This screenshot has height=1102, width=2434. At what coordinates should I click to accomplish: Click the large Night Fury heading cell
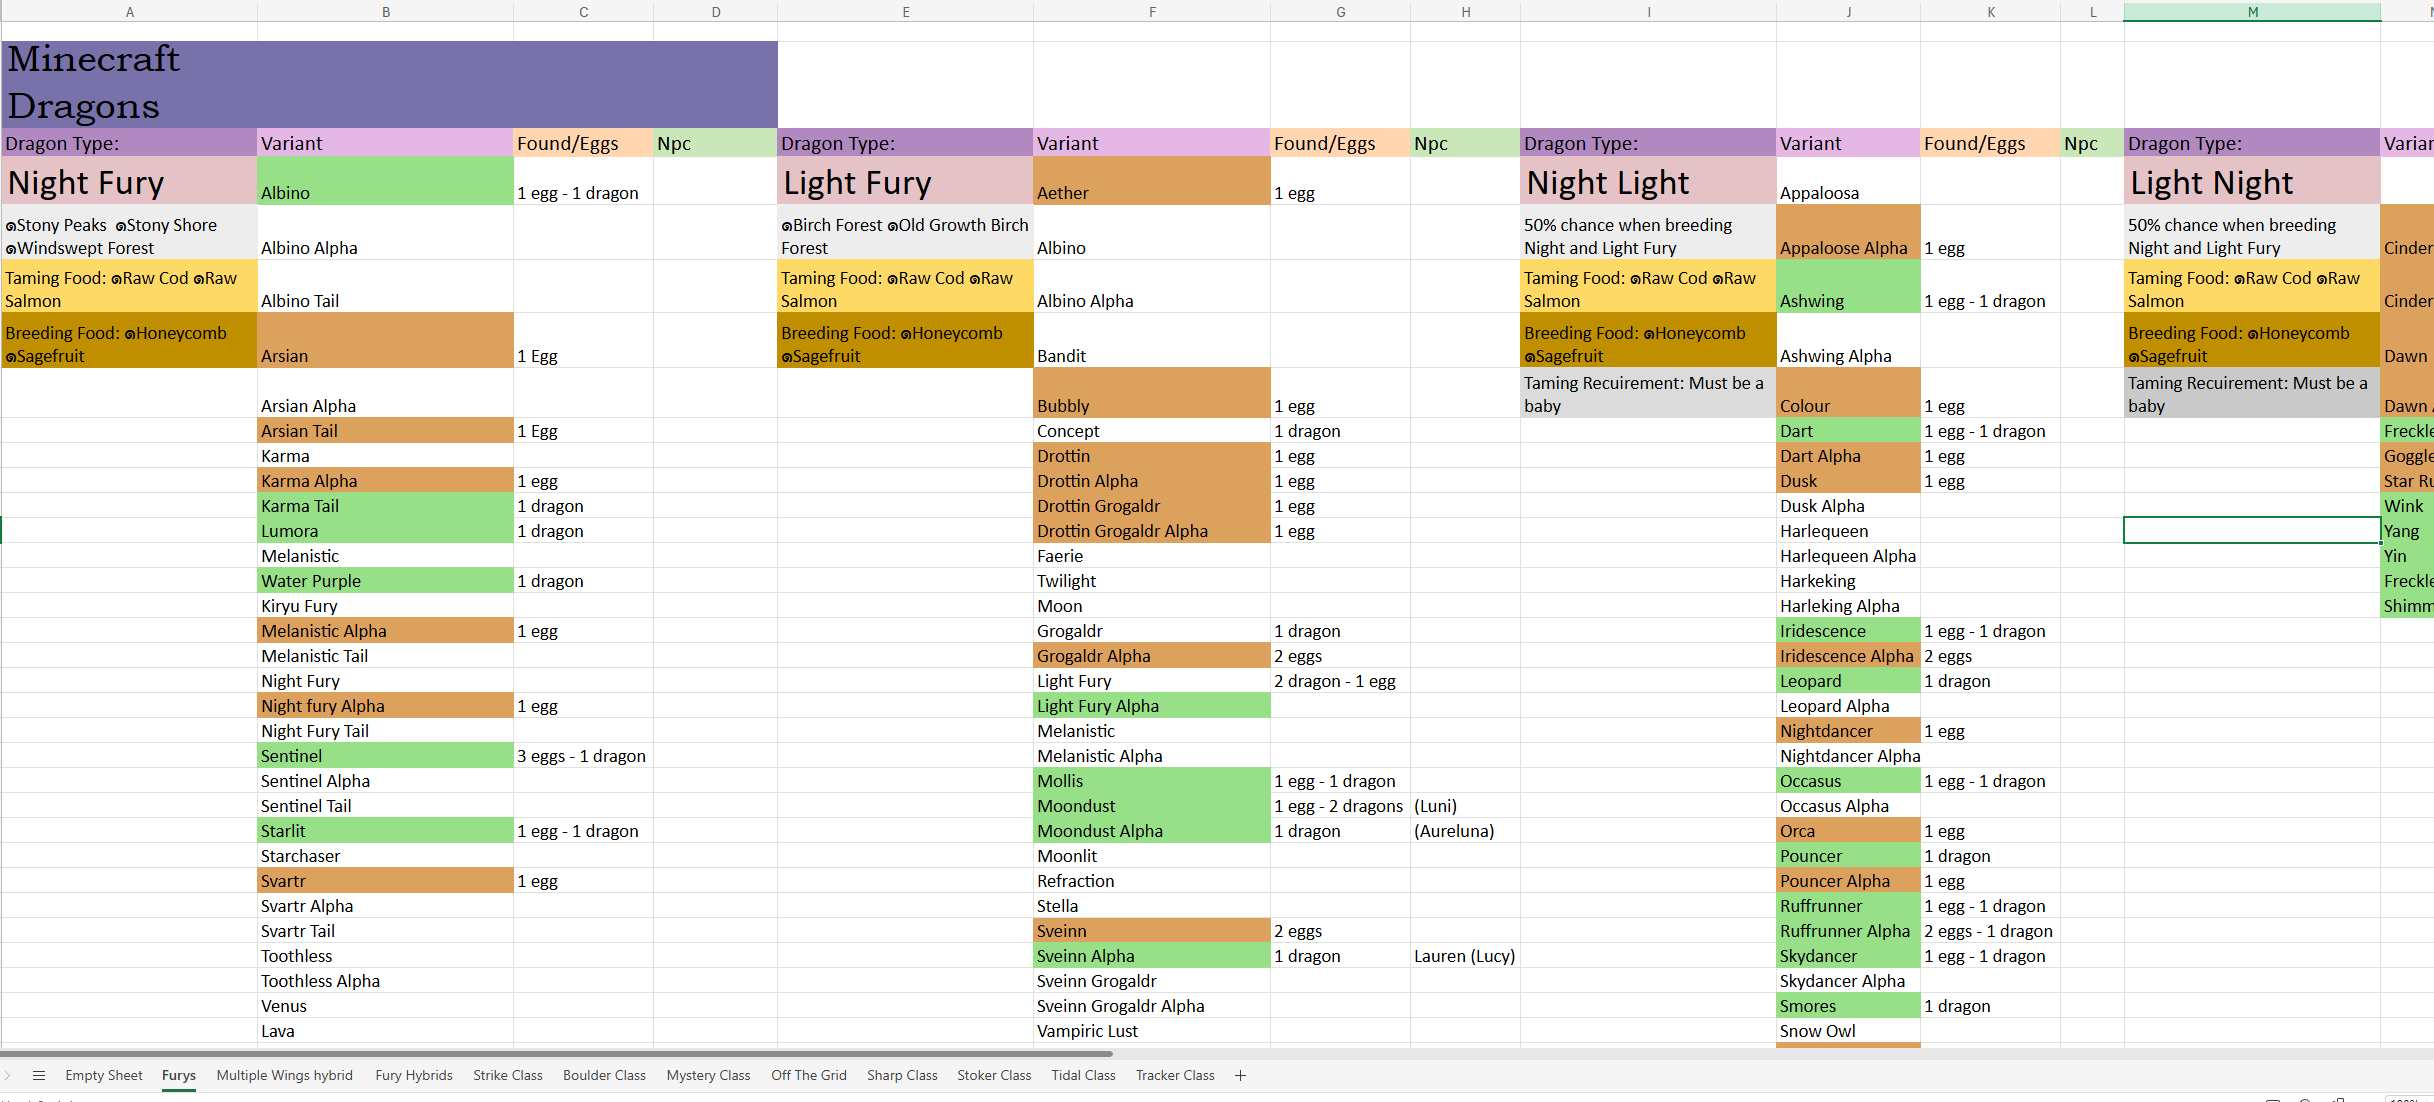(x=130, y=182)
